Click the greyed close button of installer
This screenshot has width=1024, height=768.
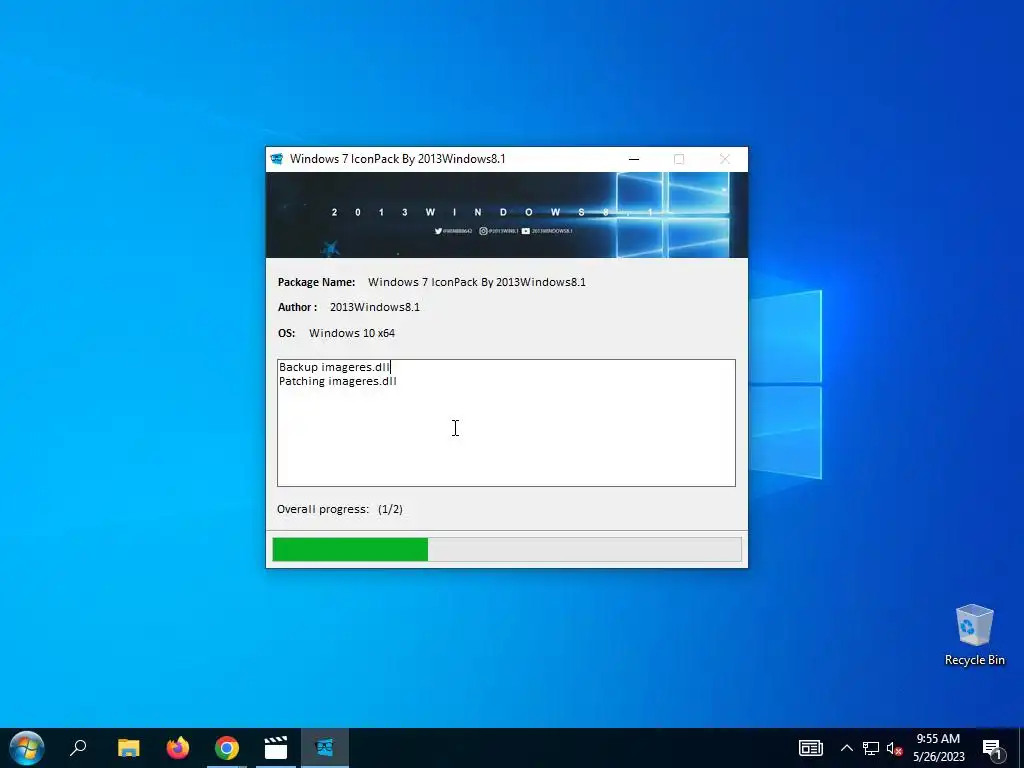pos(725,159)
